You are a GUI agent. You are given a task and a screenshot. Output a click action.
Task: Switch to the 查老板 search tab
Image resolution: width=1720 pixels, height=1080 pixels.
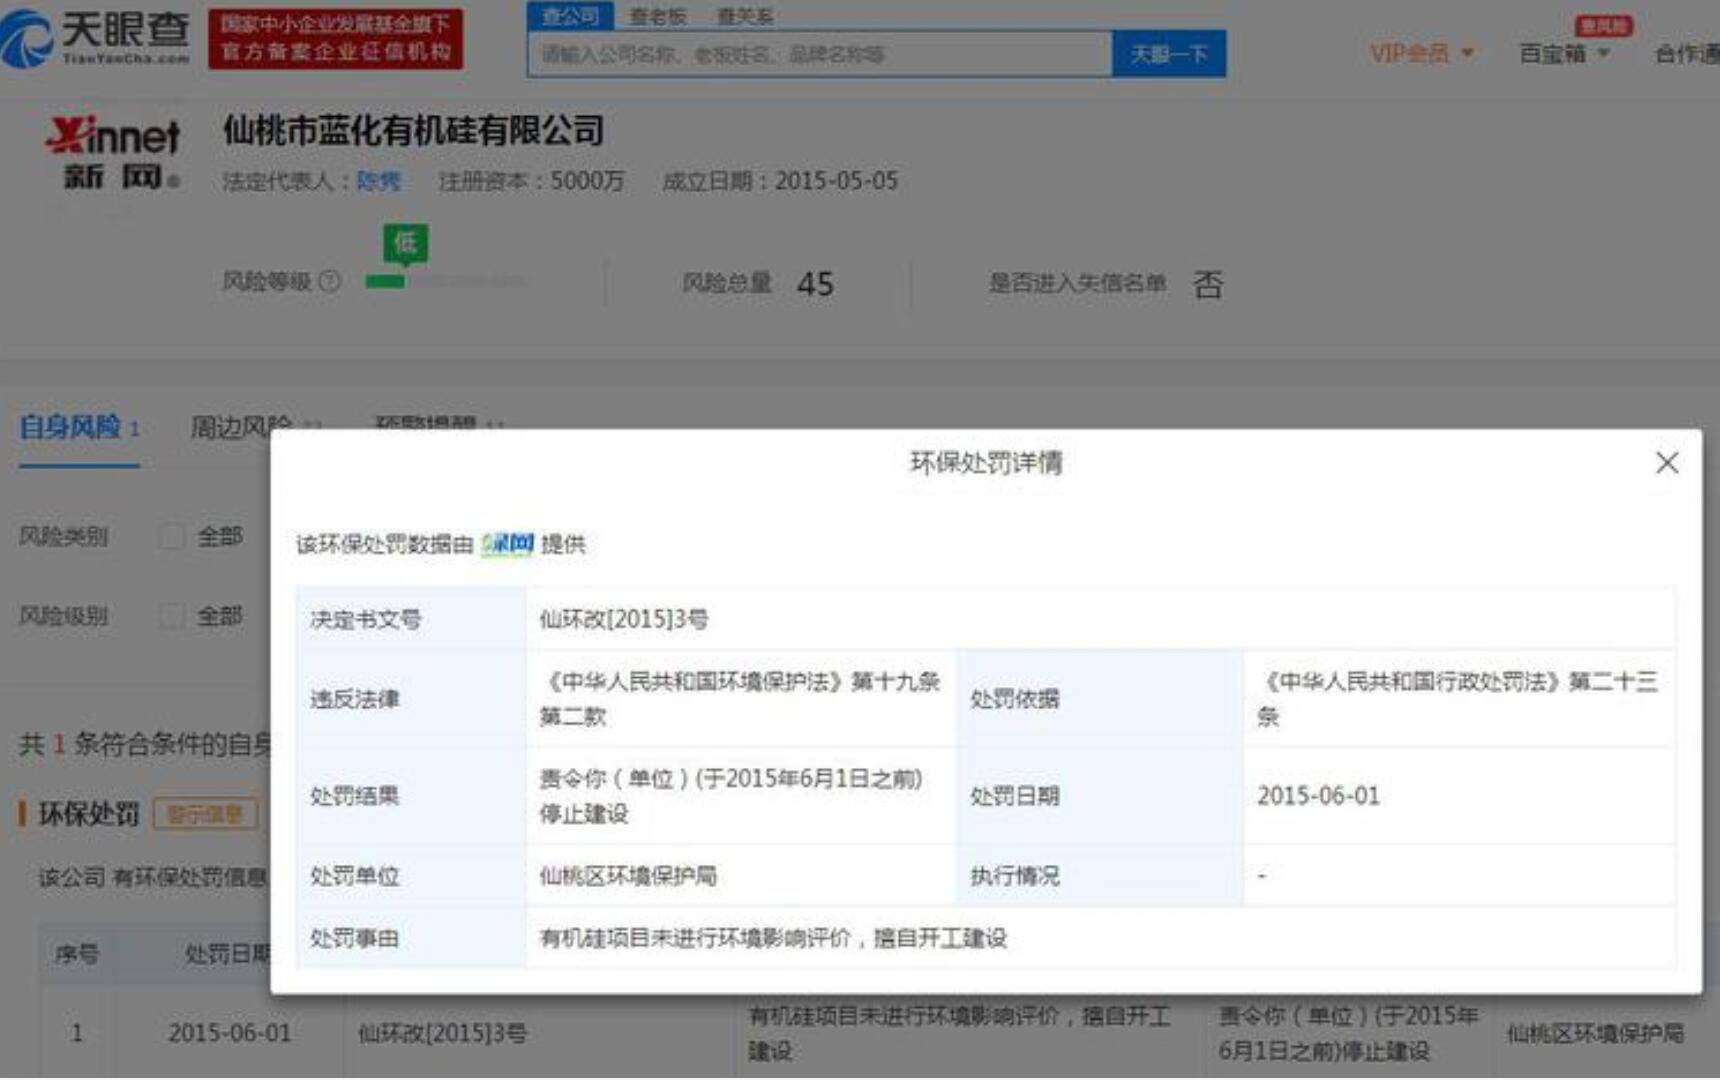click(657, 16)
